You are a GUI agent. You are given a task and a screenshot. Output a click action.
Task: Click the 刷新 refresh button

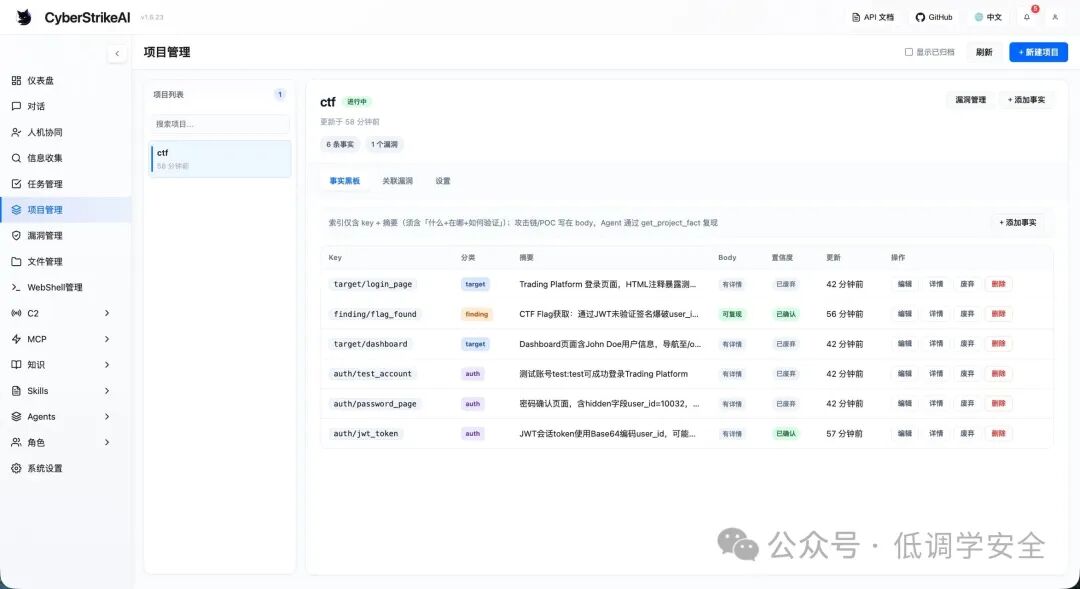984,52
